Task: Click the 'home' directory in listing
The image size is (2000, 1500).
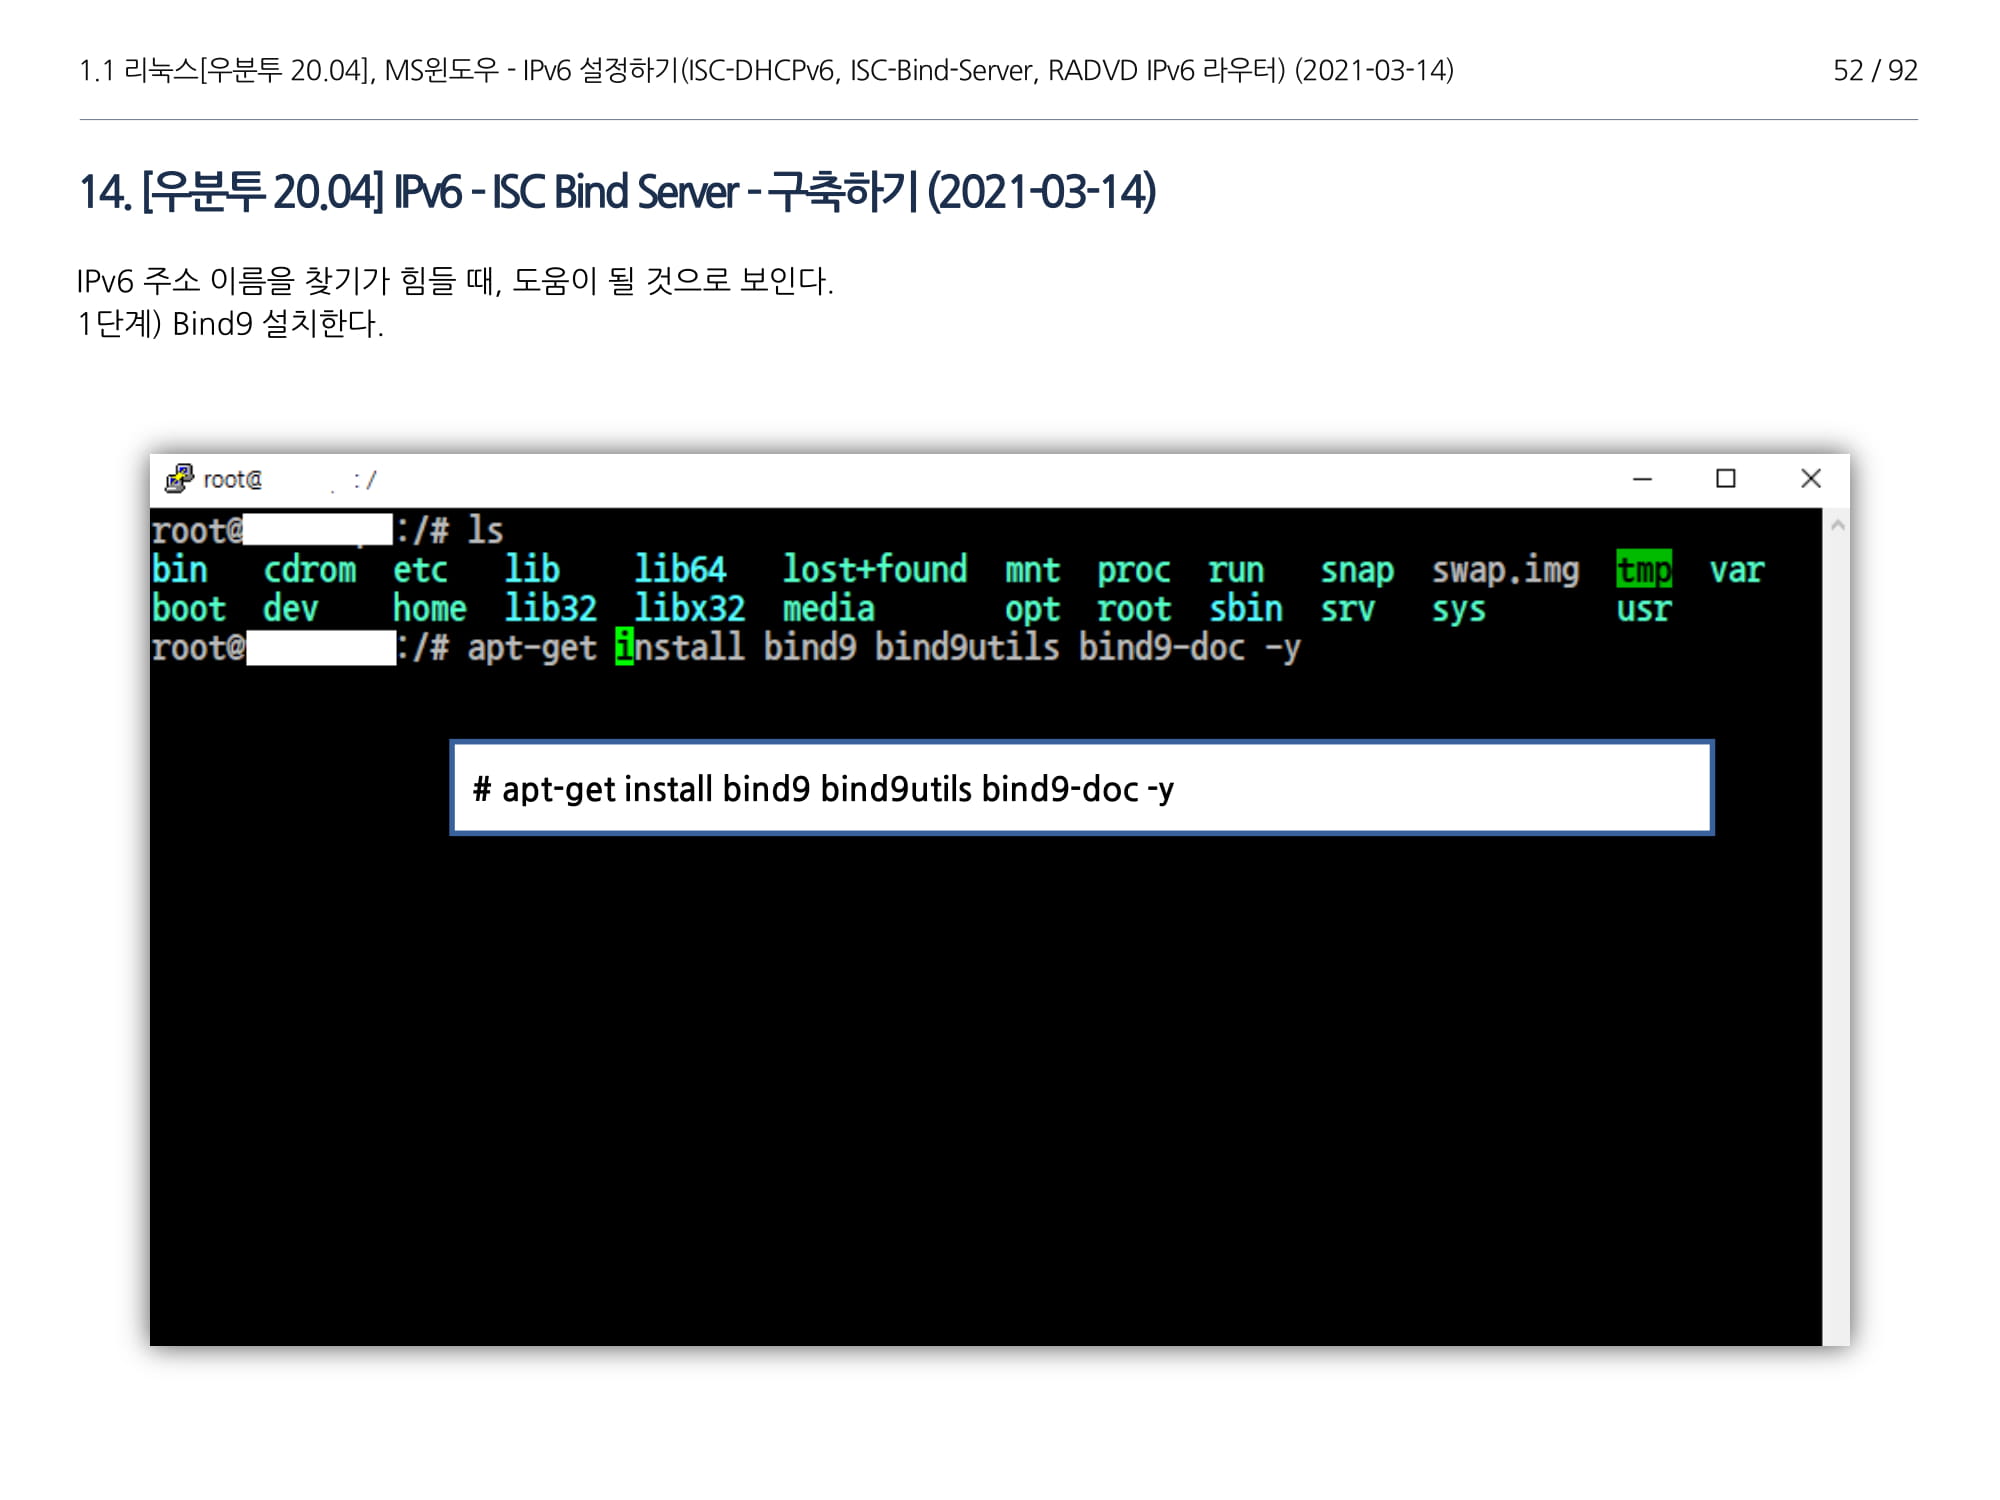Action: pyautogui.click(x=429, y=609)
